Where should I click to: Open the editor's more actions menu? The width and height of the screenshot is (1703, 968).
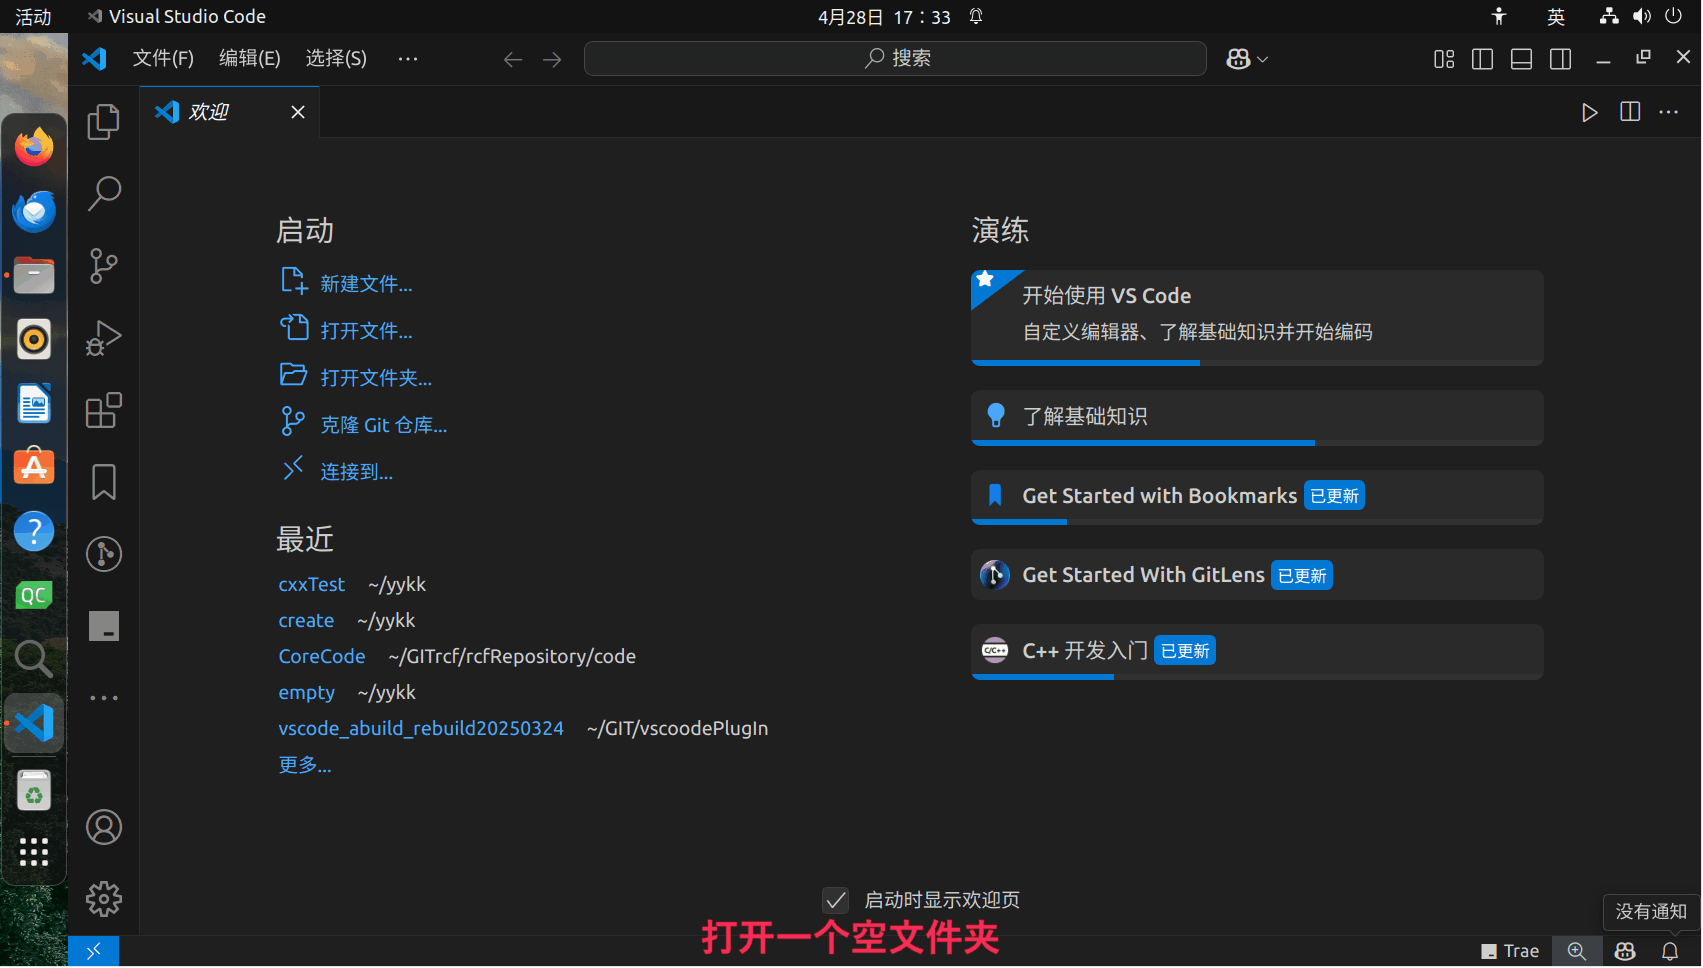click(x=1668, y=112)
